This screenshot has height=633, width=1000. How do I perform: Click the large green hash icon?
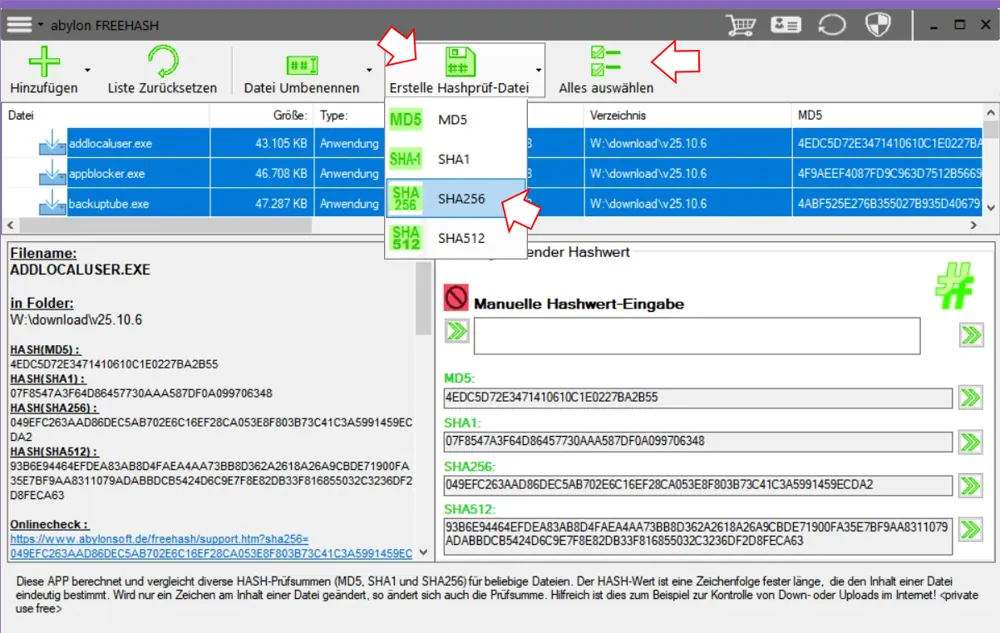click(954, 285)
